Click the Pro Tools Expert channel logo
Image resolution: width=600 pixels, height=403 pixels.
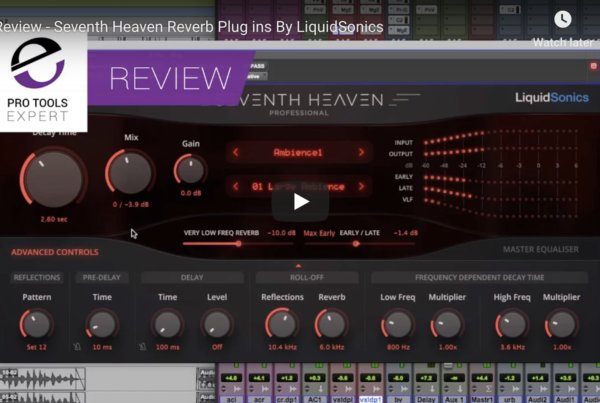pos(43,82)
